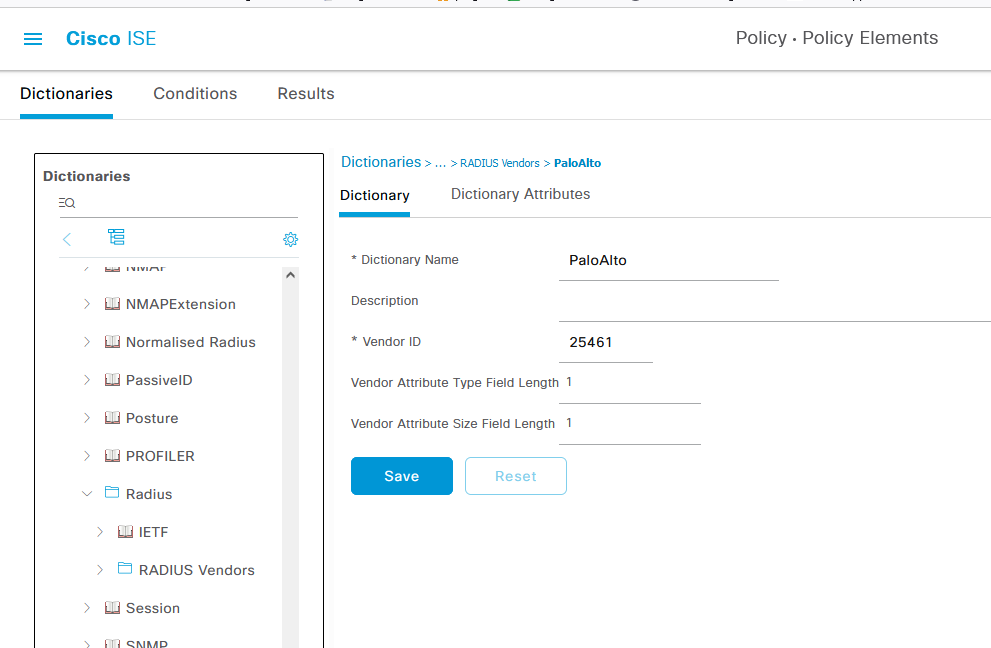Expand the PassiveID dictionary

tap(87, 380)
